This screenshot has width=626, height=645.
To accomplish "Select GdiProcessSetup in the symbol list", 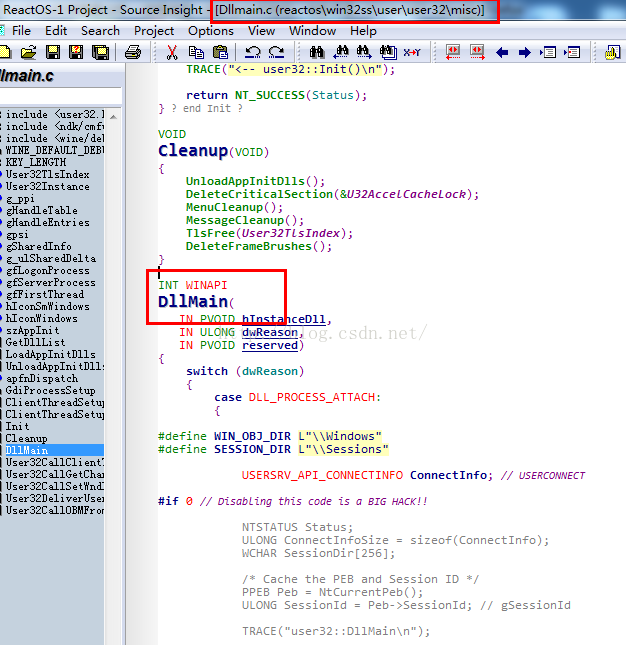I will coord(50,390).
